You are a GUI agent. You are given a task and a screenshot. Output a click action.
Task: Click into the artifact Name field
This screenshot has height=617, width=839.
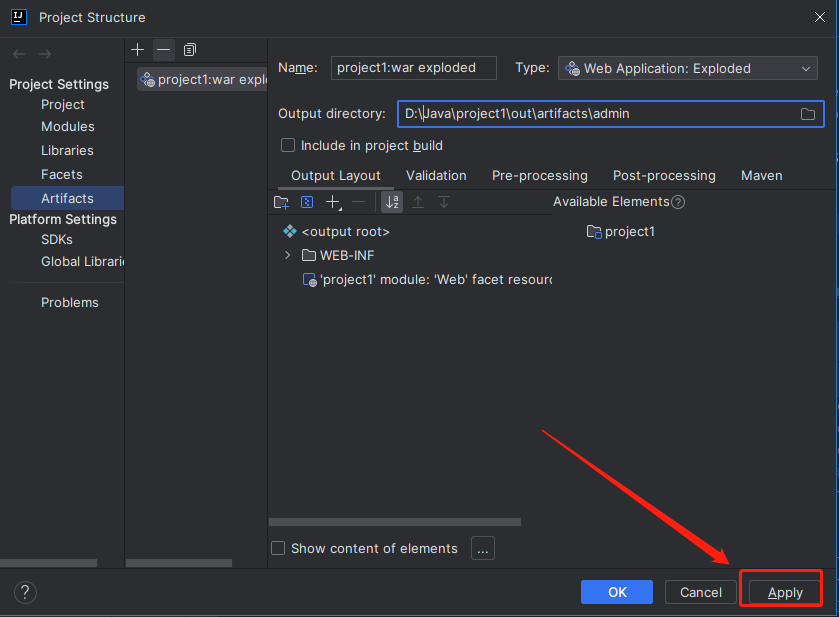(x=414, y=68)
